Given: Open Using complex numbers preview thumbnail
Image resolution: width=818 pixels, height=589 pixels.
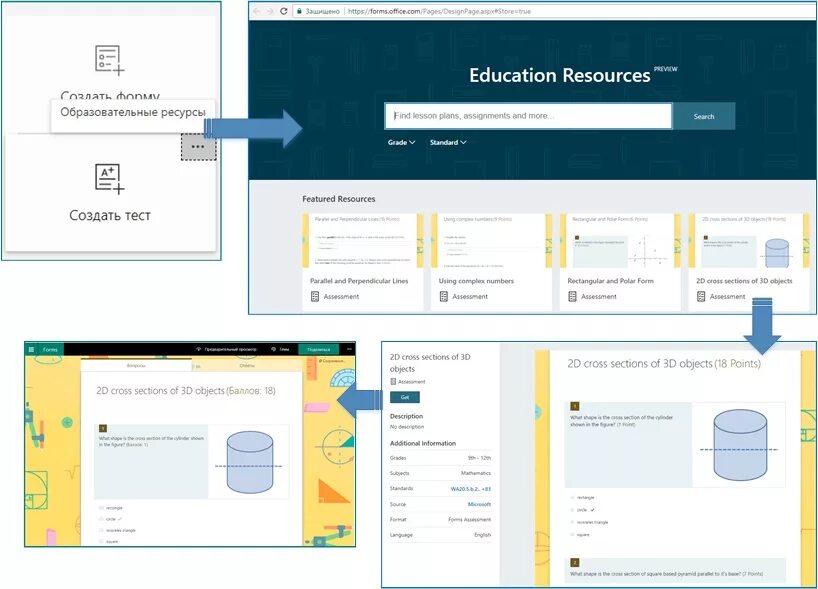Looking at the screenshot, I should pyautogui.click(x=491, y=241).
